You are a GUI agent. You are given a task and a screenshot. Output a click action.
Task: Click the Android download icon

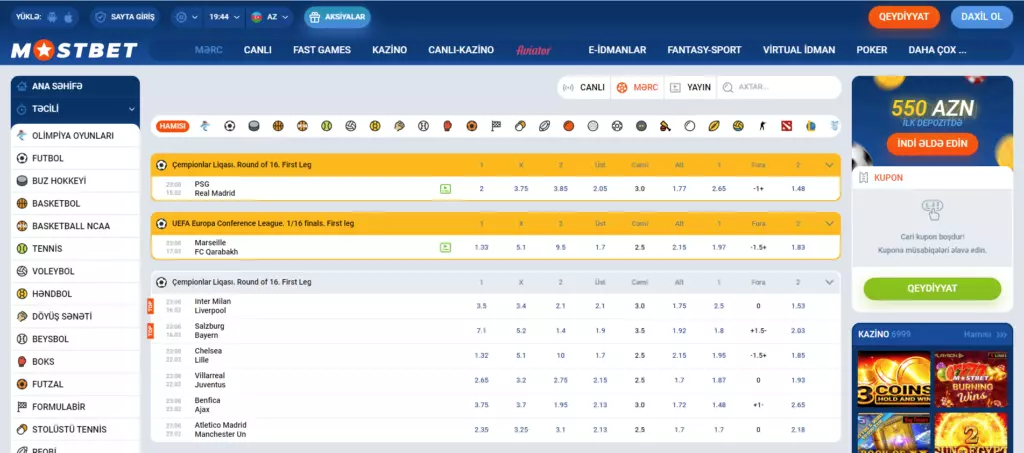tap(52, 18)
